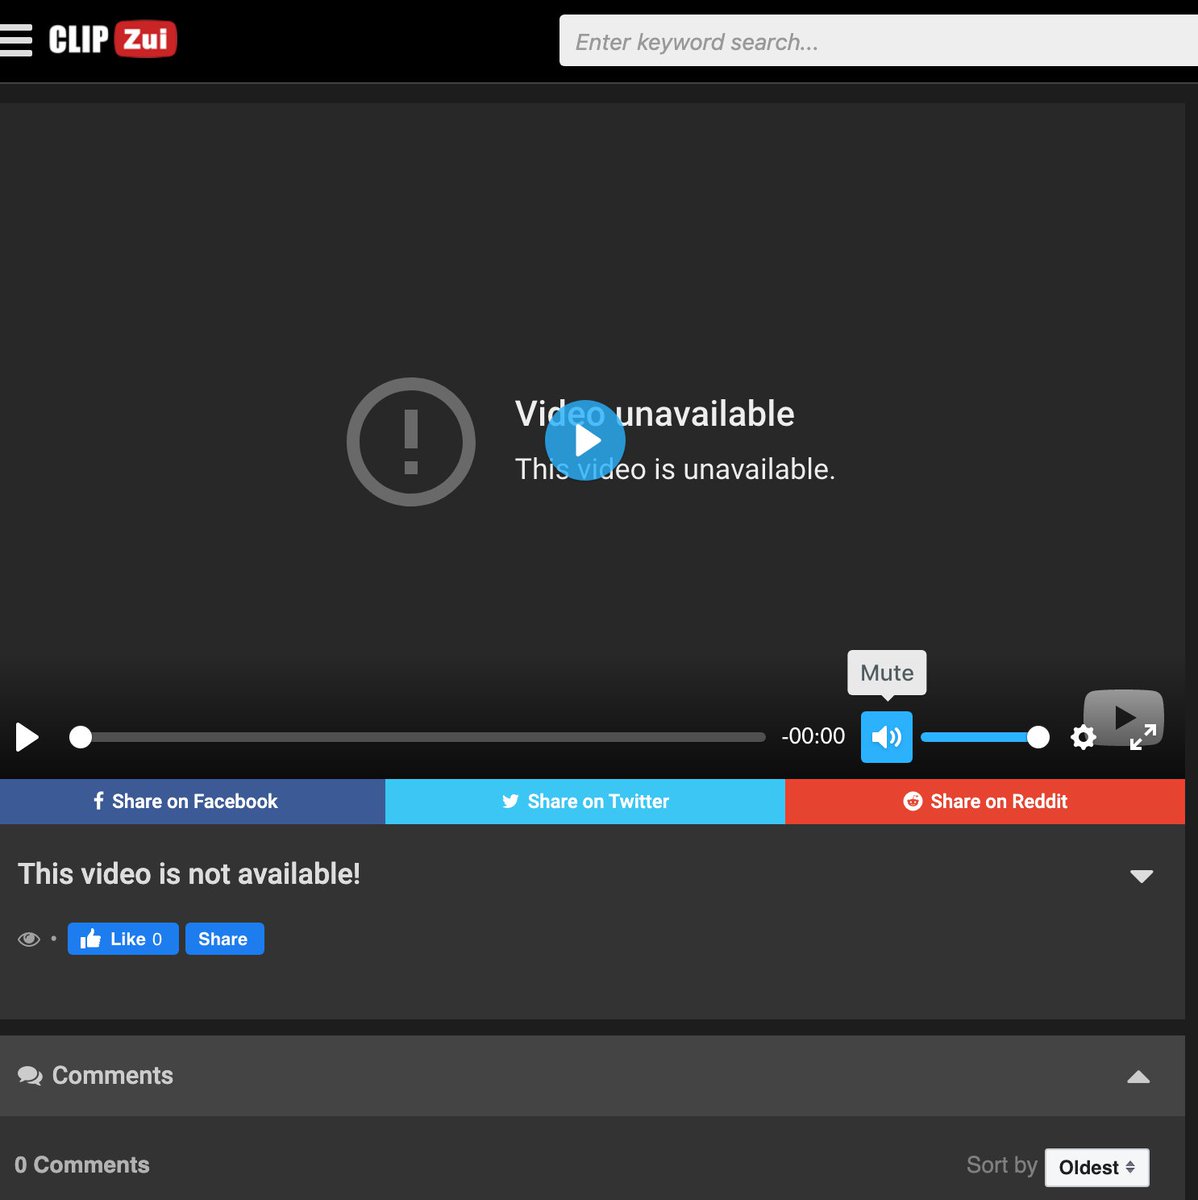Go to ClipZui home via logo

[x=113, y=39]
